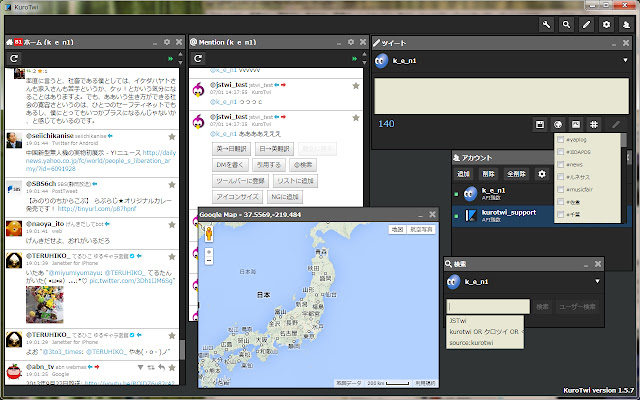Click the floppy-disk save draft icon
The image size is (640, 400).
tap(540, 124)
